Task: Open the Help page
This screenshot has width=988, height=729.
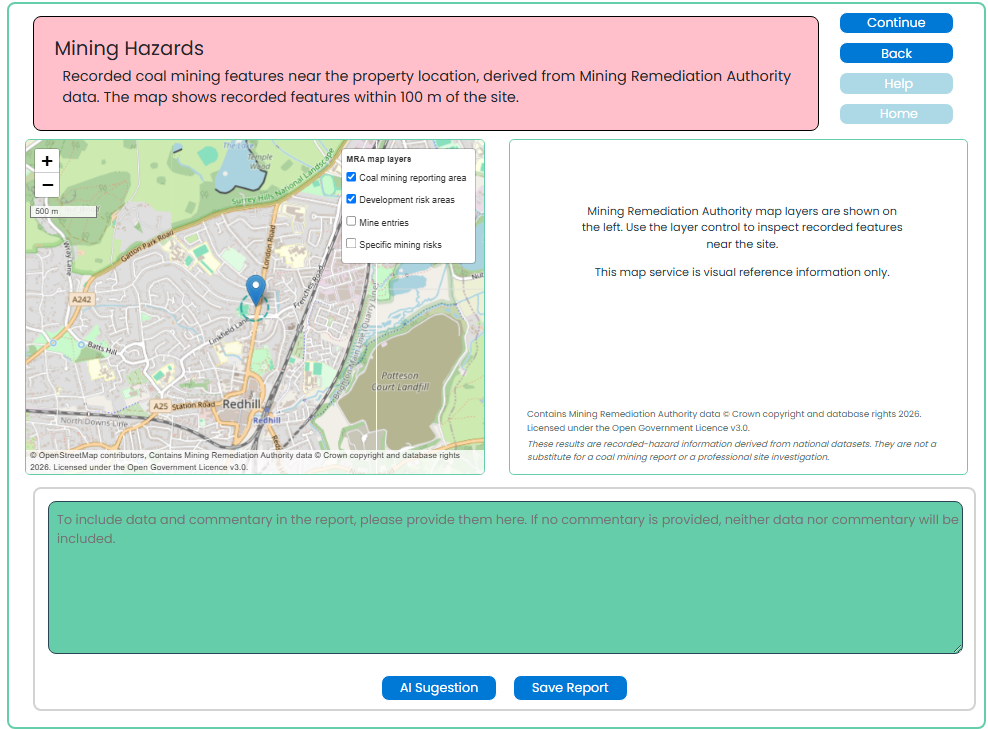Action: pos(896,84)
